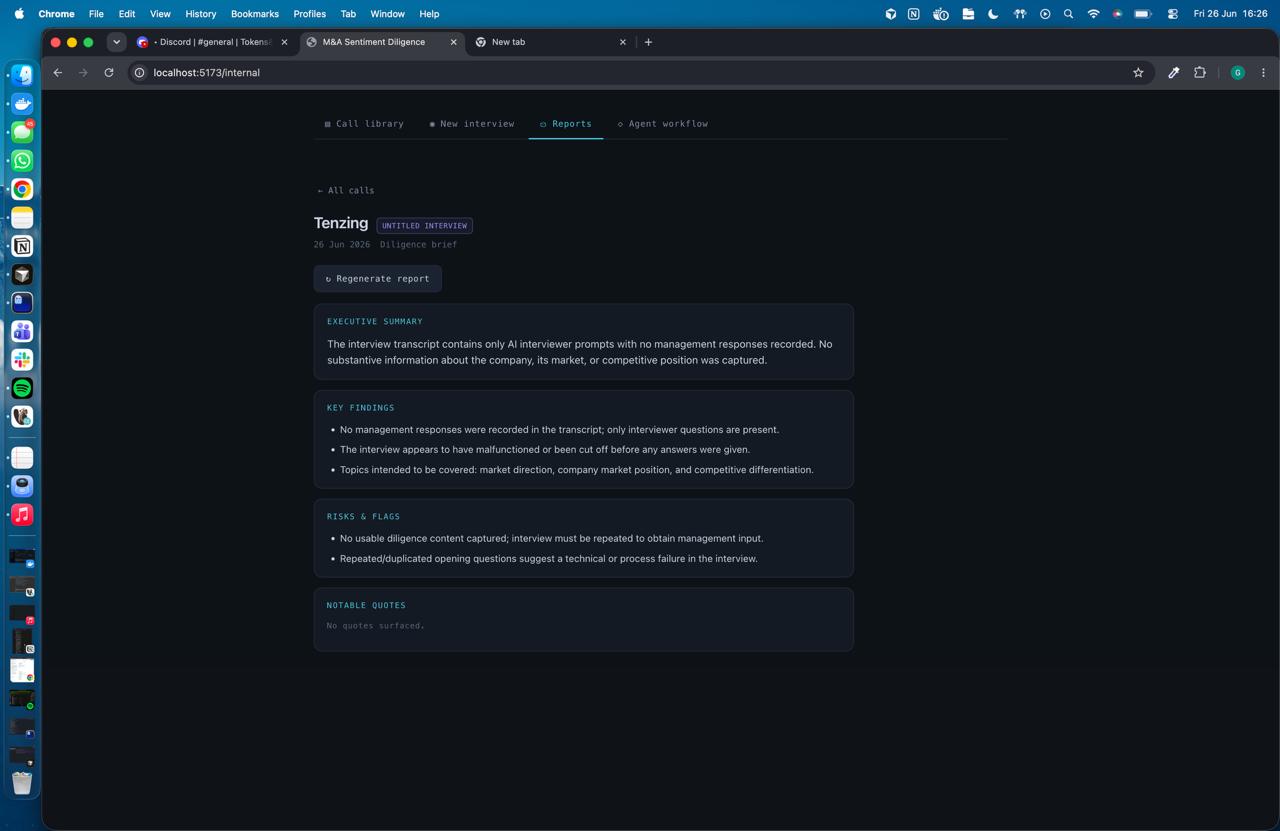Open the Apple menu

pyautogui.click(x=19, y=14)
